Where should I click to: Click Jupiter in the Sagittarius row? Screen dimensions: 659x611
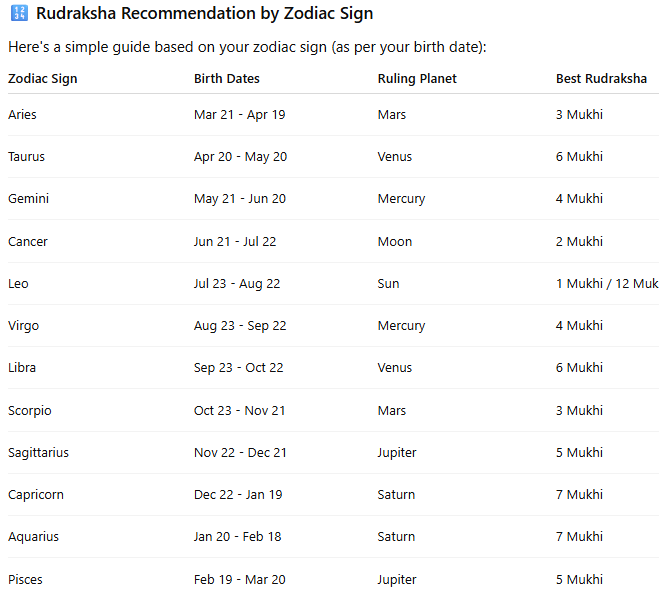coord(397,453)
